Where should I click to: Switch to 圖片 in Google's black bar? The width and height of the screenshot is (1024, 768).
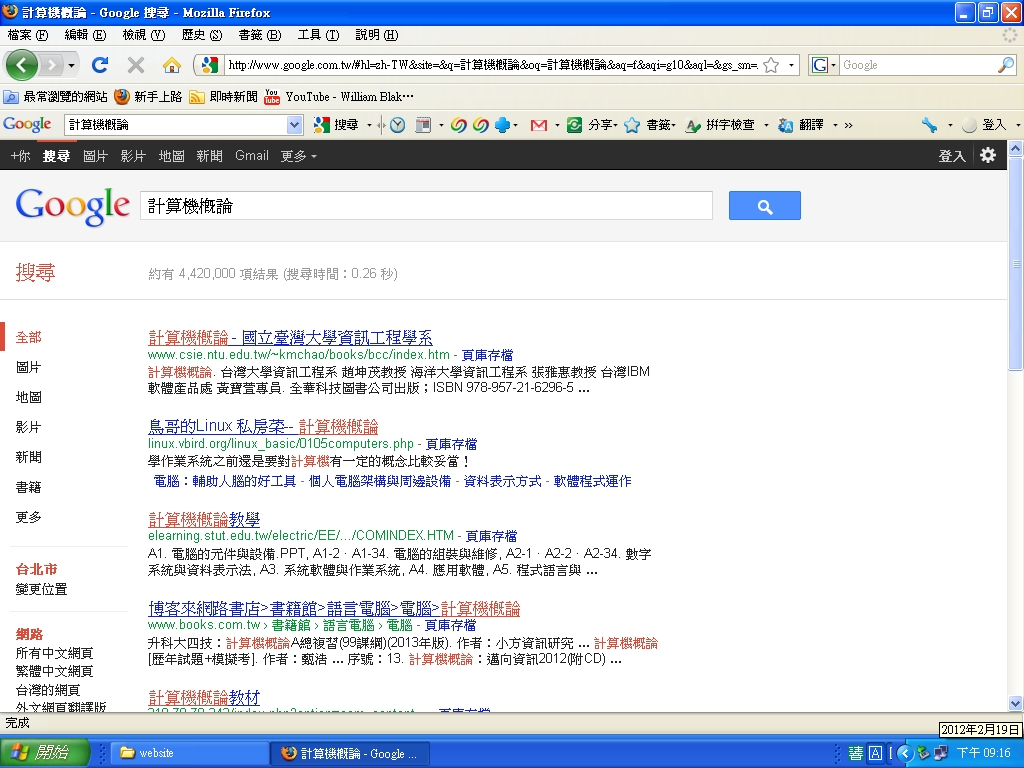tap(95, 156)
